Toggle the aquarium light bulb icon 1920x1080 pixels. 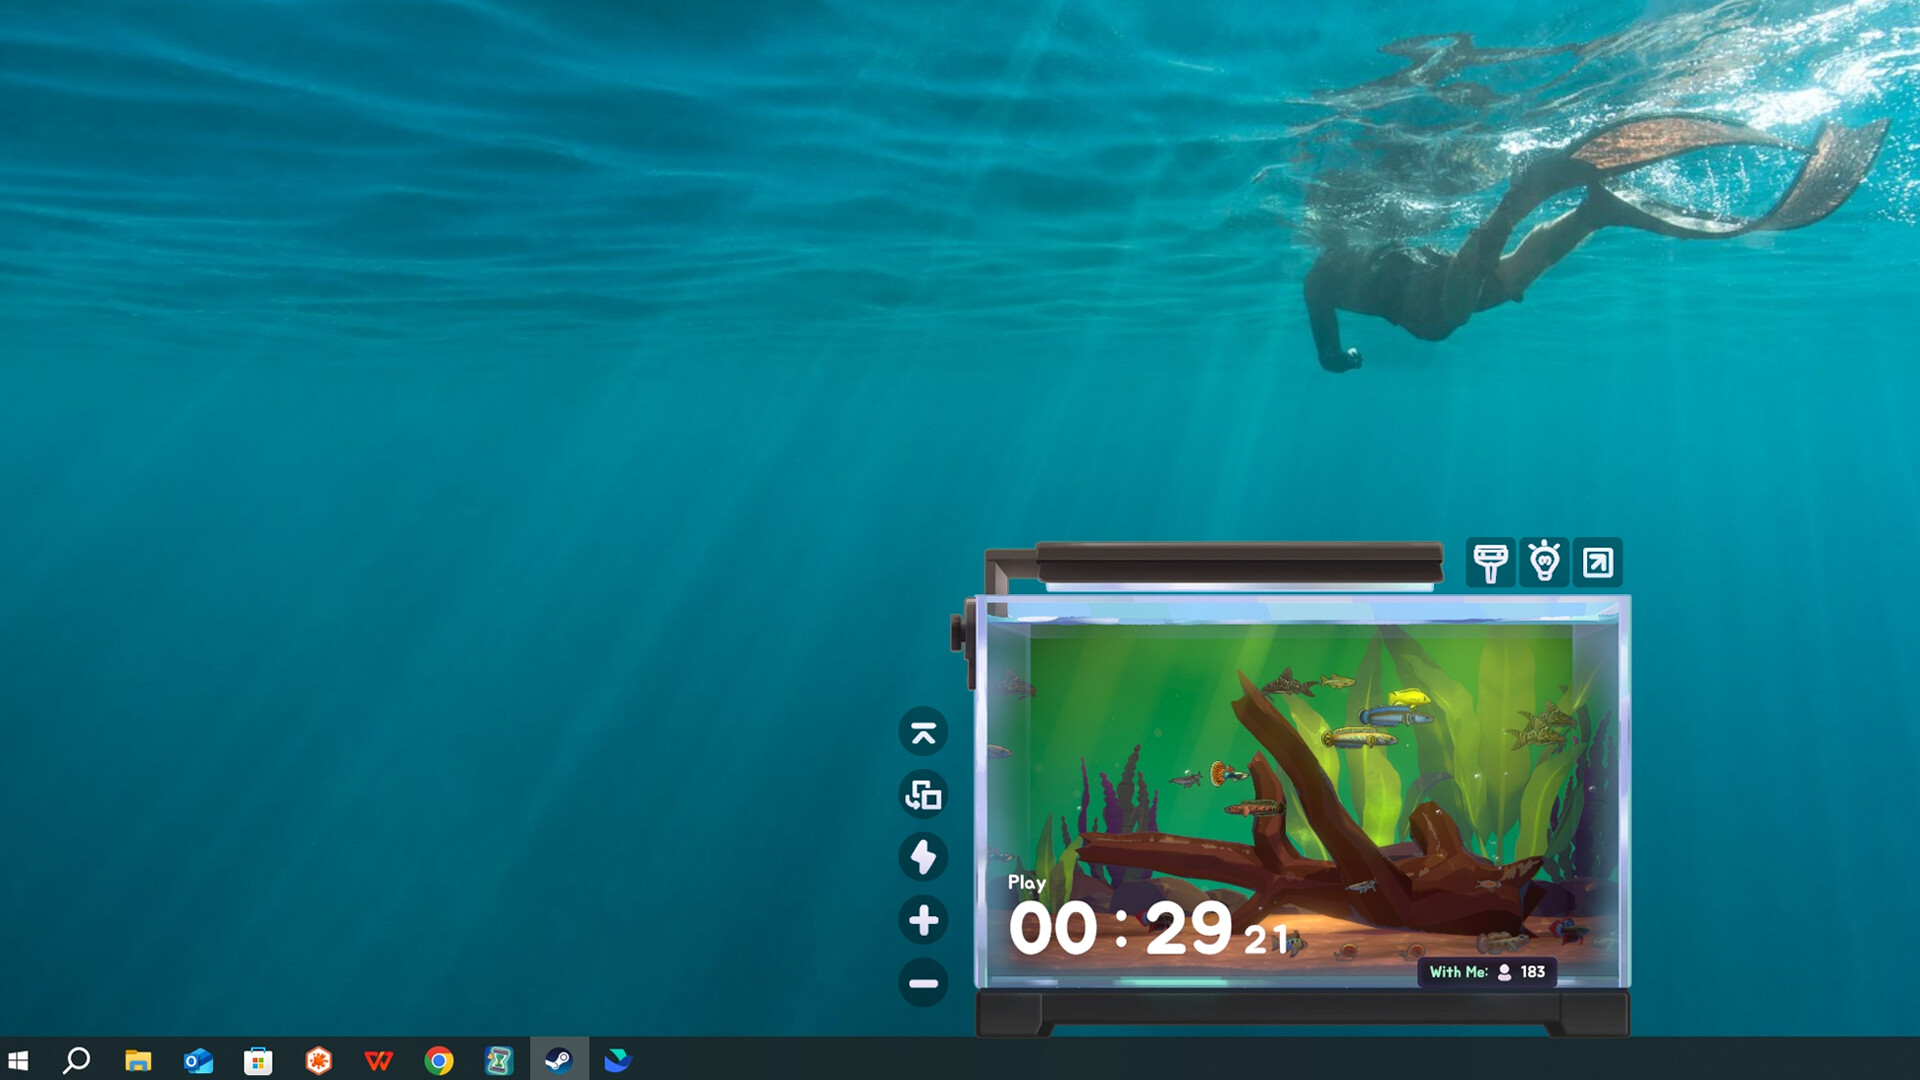(1544, 562)
